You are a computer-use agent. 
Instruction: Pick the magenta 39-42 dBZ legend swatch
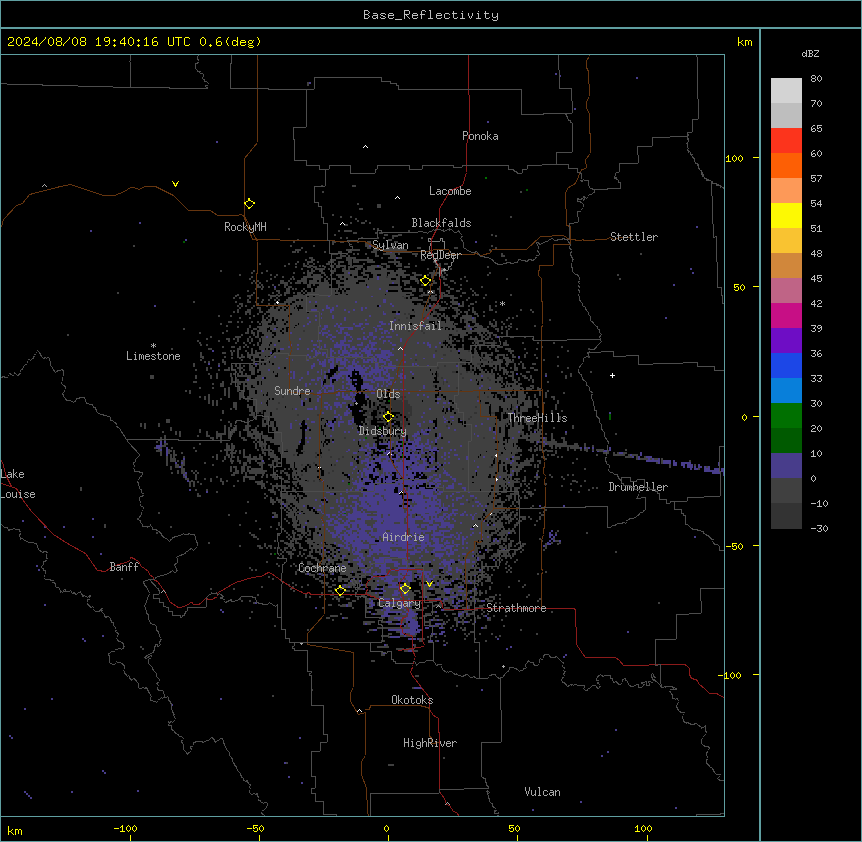pos(786,315)
